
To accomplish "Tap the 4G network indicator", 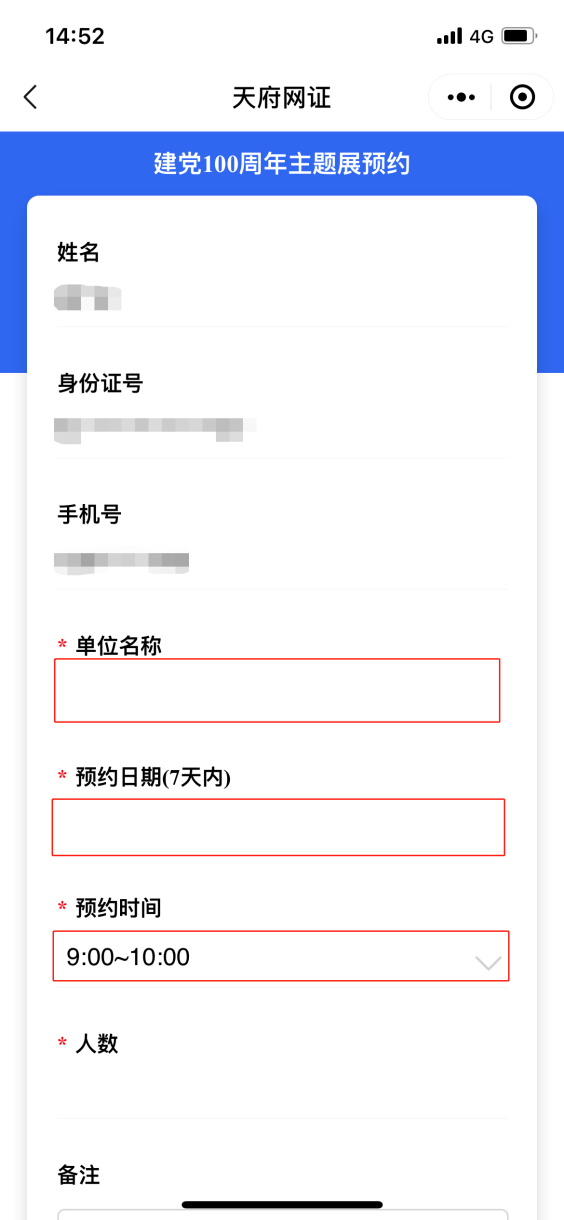I will (481, 36).
